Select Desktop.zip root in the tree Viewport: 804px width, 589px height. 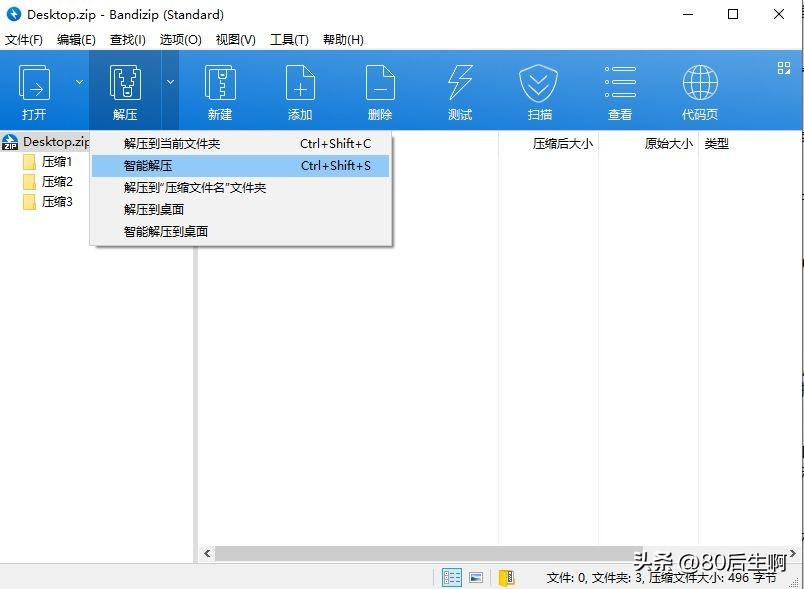pos(46,141)
